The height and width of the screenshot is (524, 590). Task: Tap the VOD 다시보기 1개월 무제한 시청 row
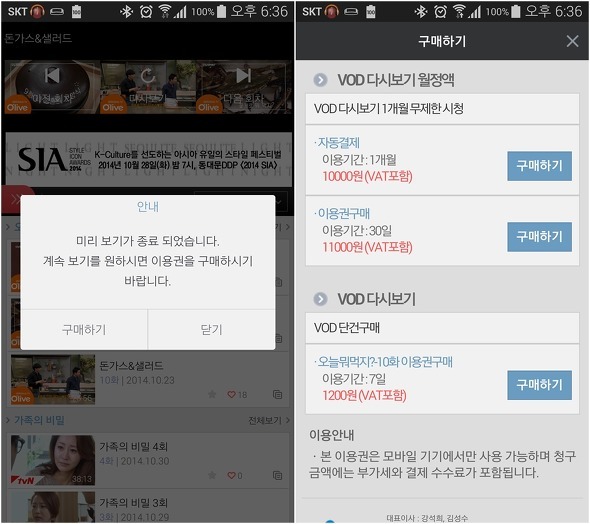pos(442,109)
